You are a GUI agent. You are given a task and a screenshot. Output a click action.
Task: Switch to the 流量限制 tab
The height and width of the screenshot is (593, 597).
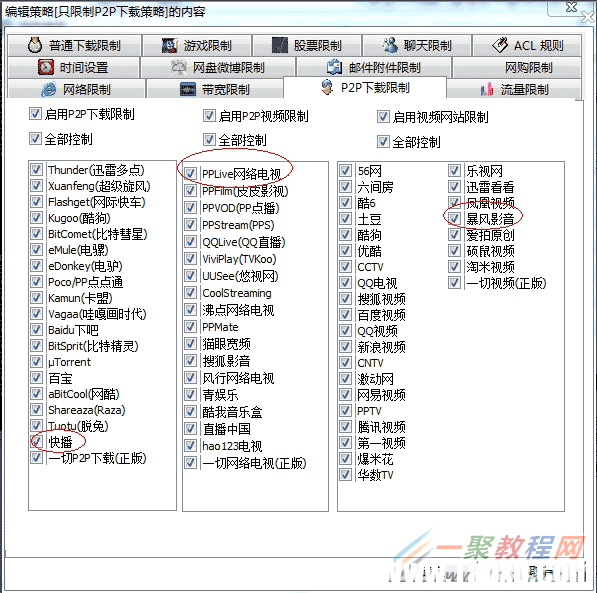coord(514,90)
